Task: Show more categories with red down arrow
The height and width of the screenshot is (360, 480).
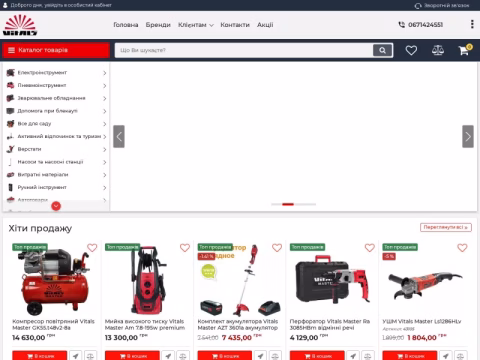Action: (56, 206)
